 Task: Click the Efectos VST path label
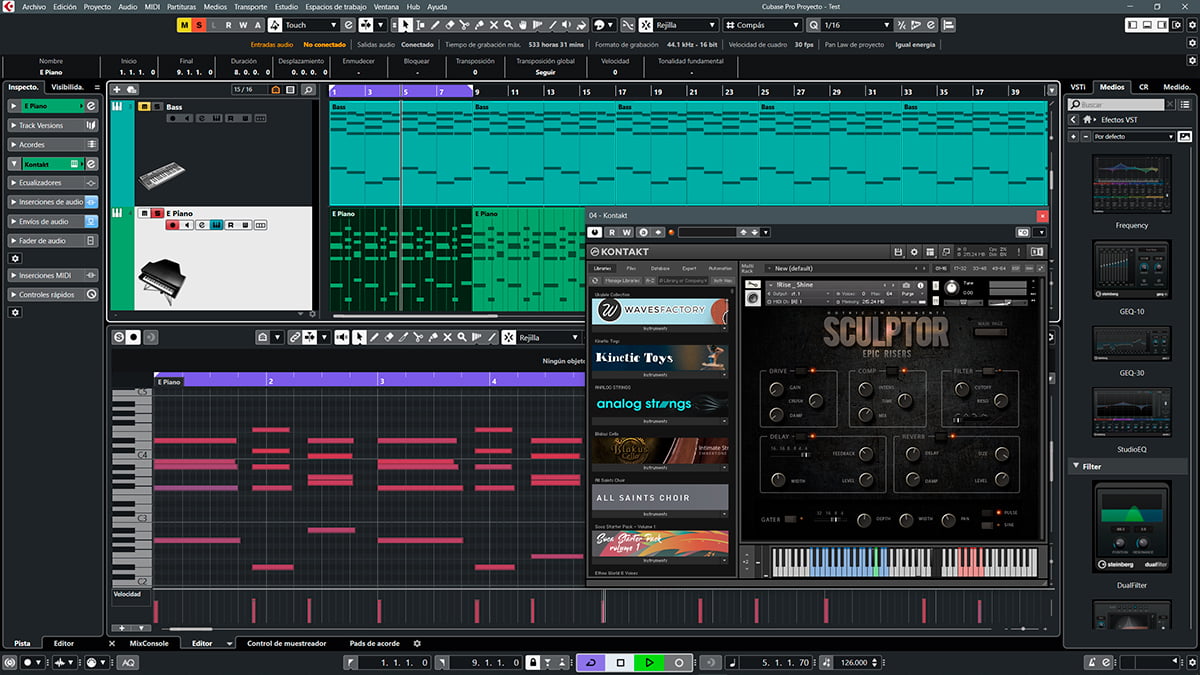coord(1119,119)
